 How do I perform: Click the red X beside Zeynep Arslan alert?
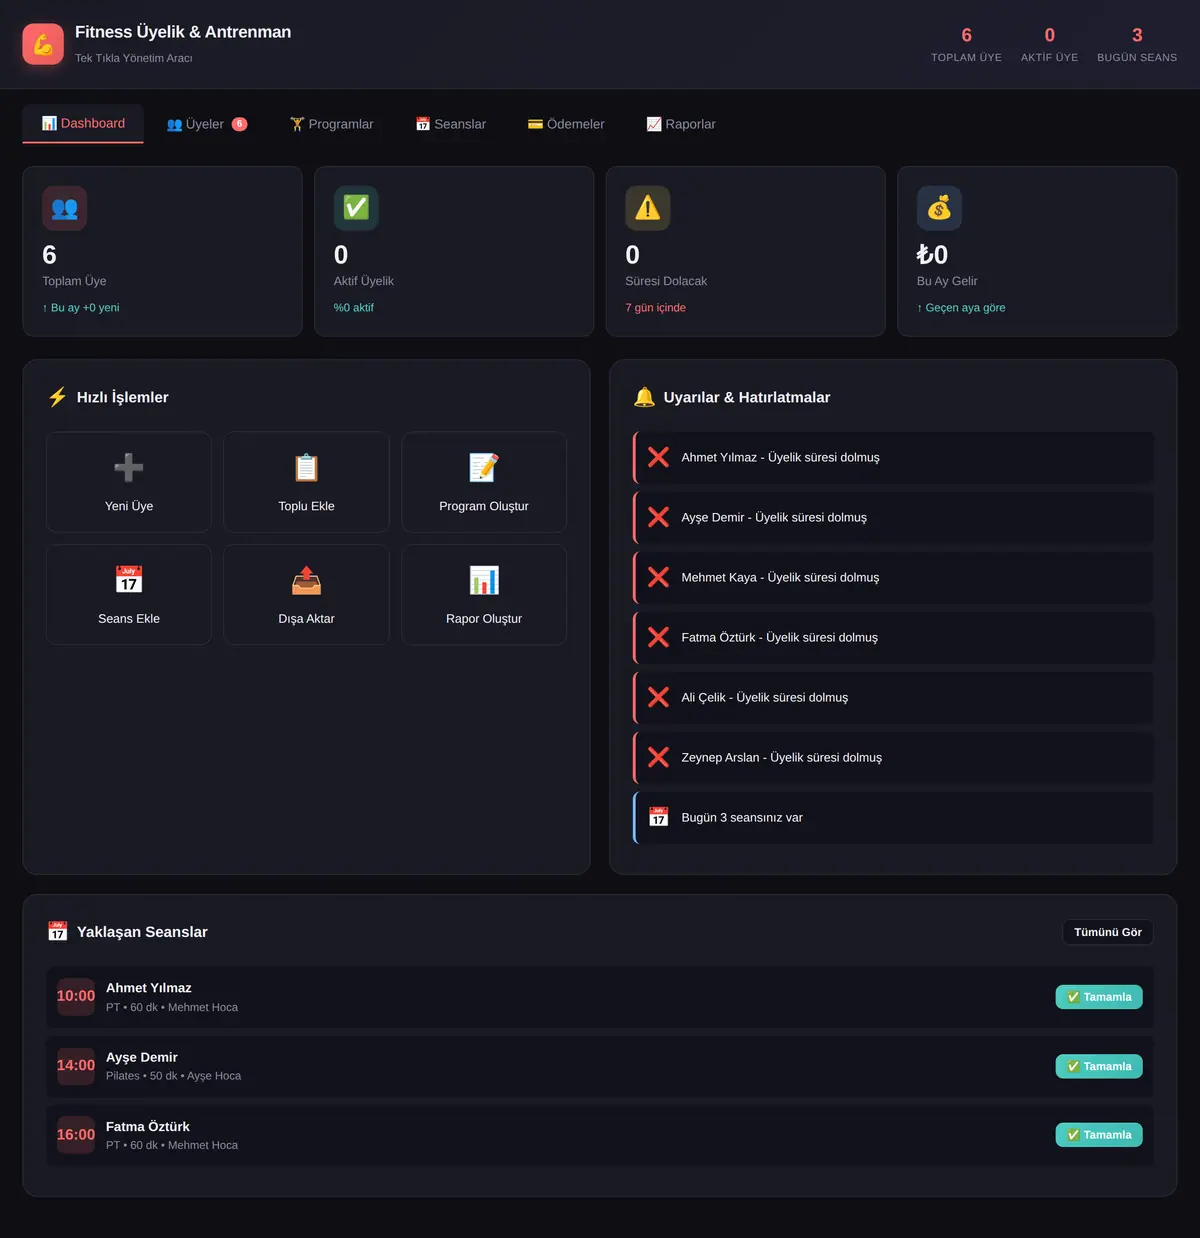pos(658,757)
